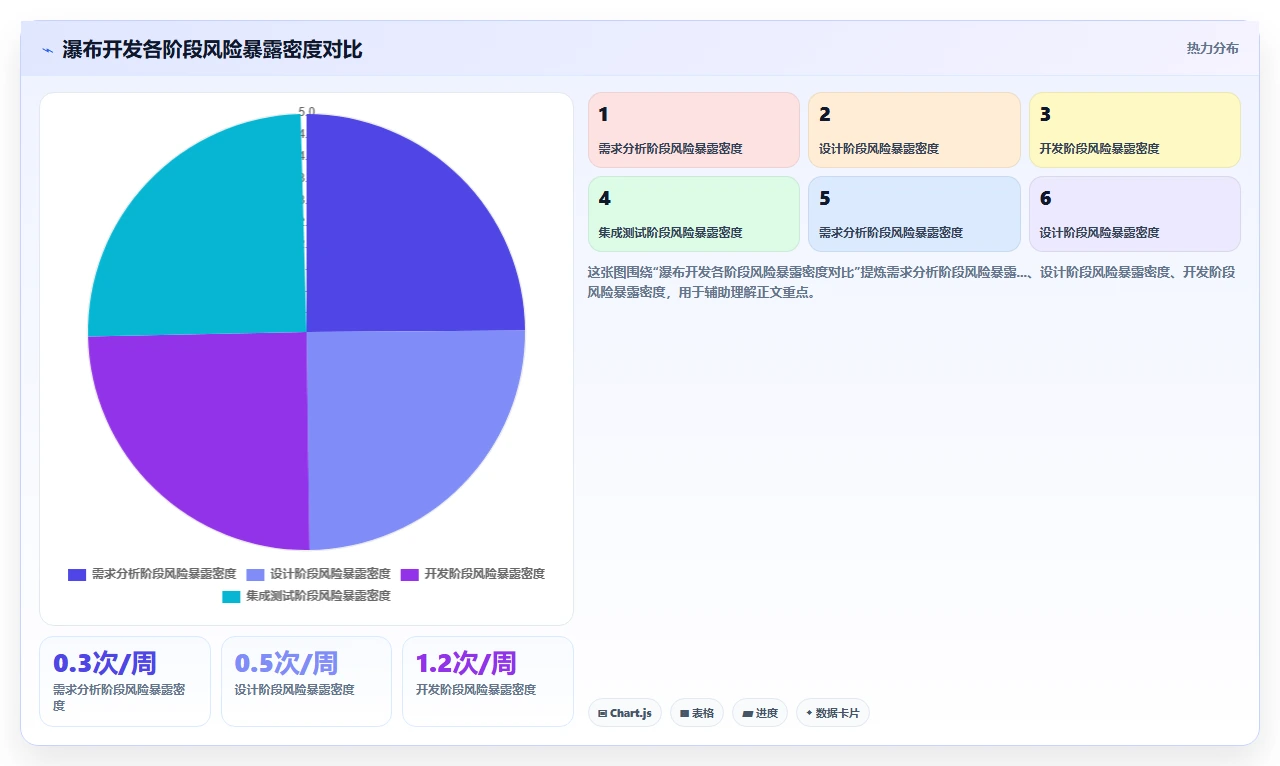Click the 1.2次/周 stat value
Screen dimensions: 1280x766
pyautogui.click(x=467, y=663)
